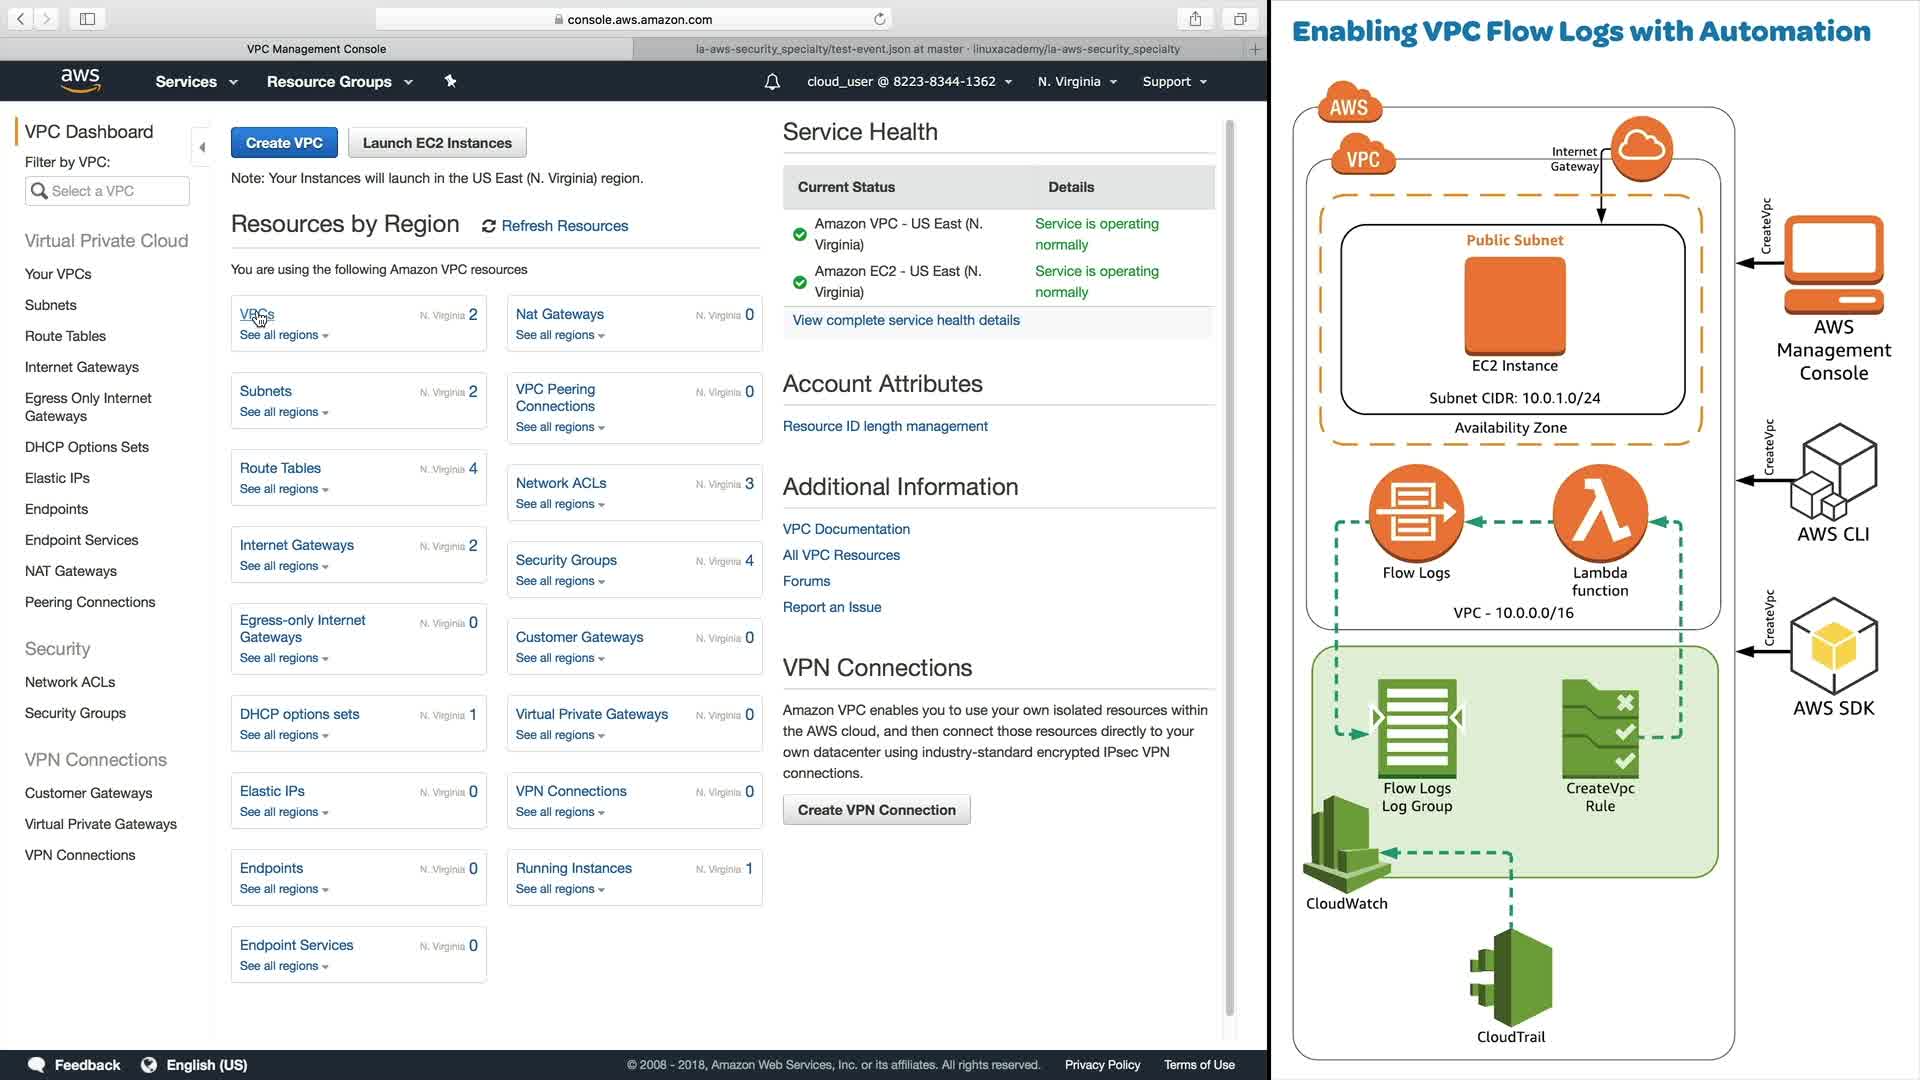Screen dimensions: 1920x1080
Task: Collapse the left navigation pane arrow
Action: coord(202,147)
